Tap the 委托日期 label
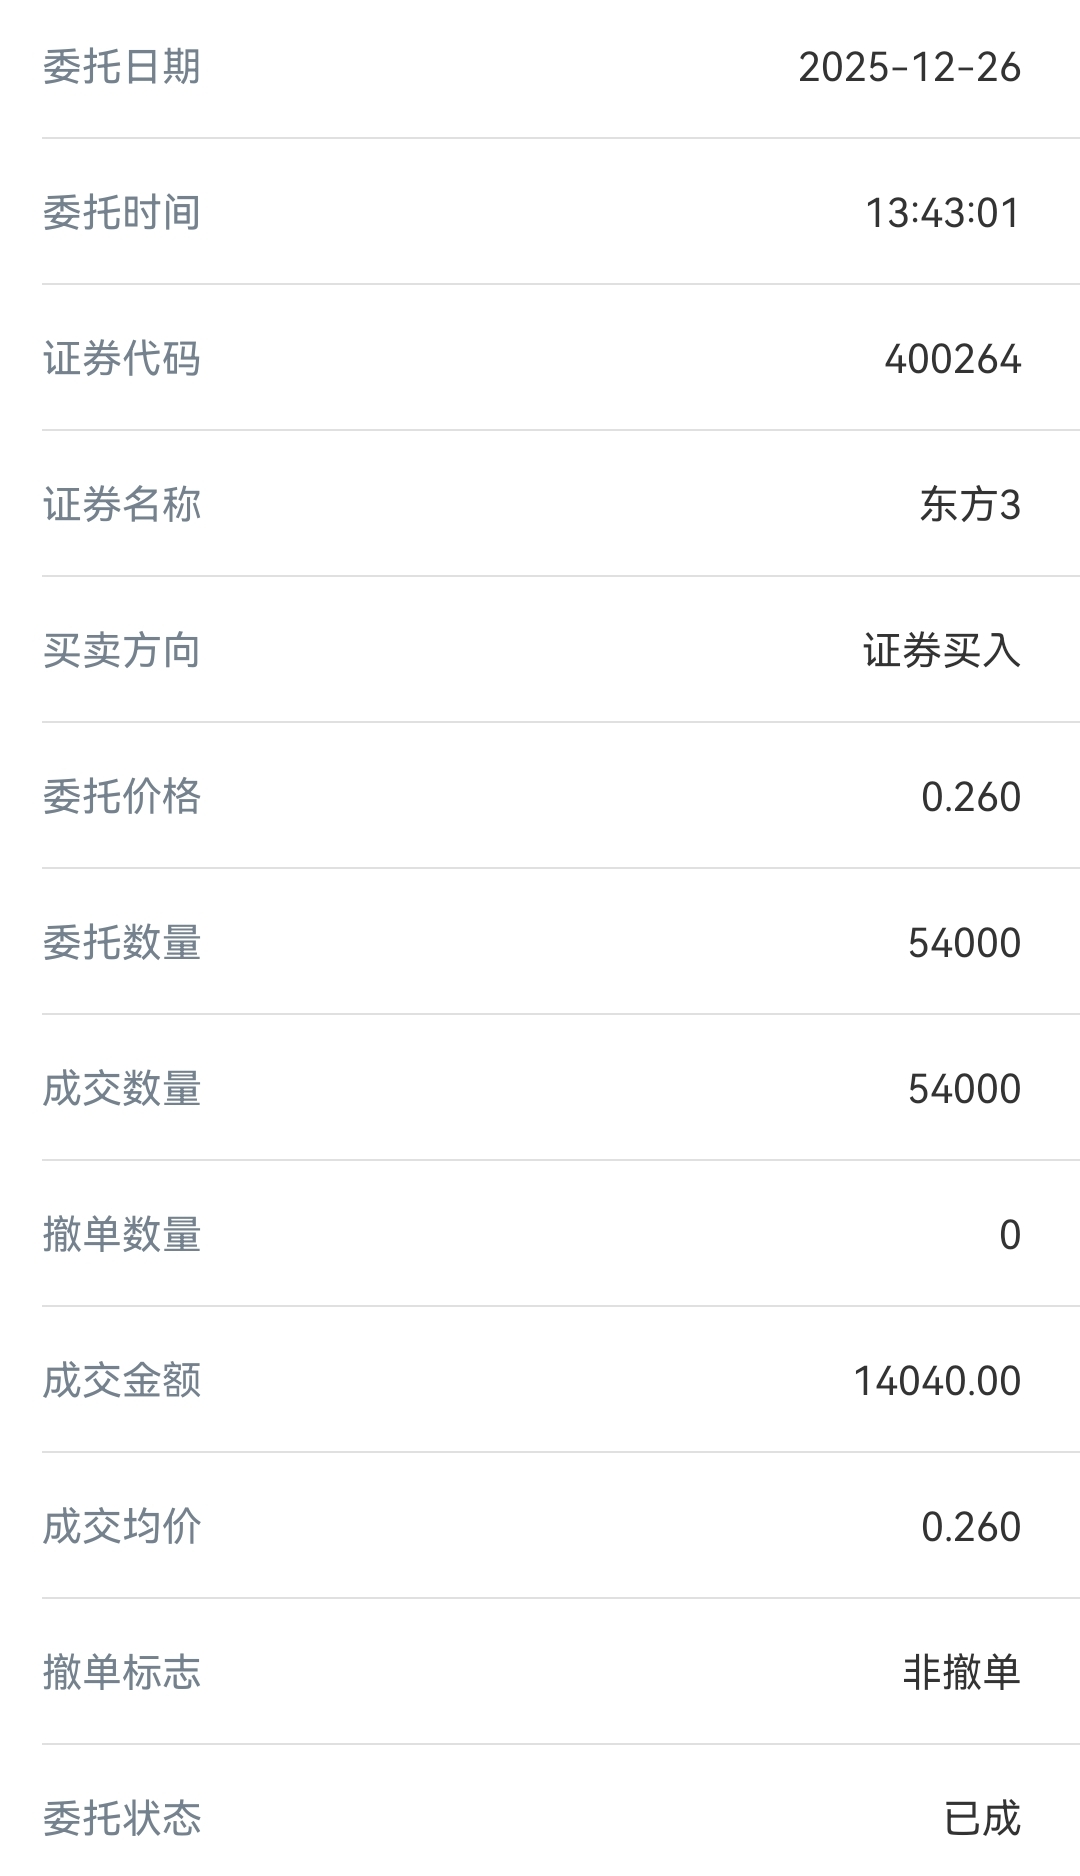1080x1876 pixels. point(122,68)
